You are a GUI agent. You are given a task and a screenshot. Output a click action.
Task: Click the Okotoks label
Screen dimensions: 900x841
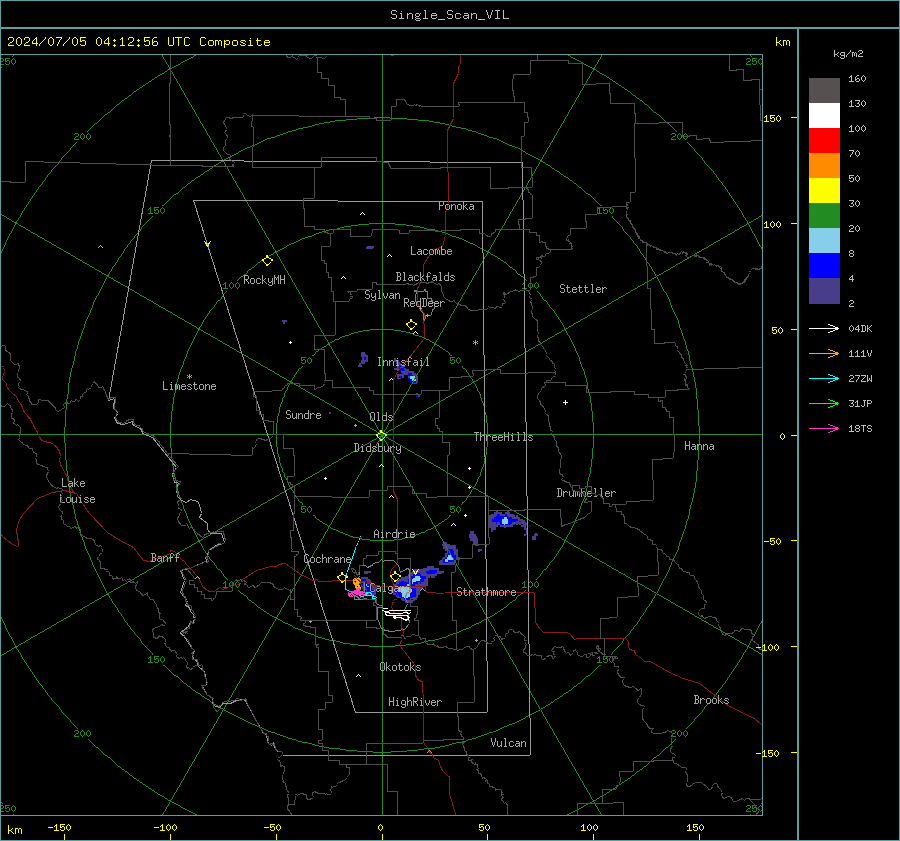(x=400, y=667)
